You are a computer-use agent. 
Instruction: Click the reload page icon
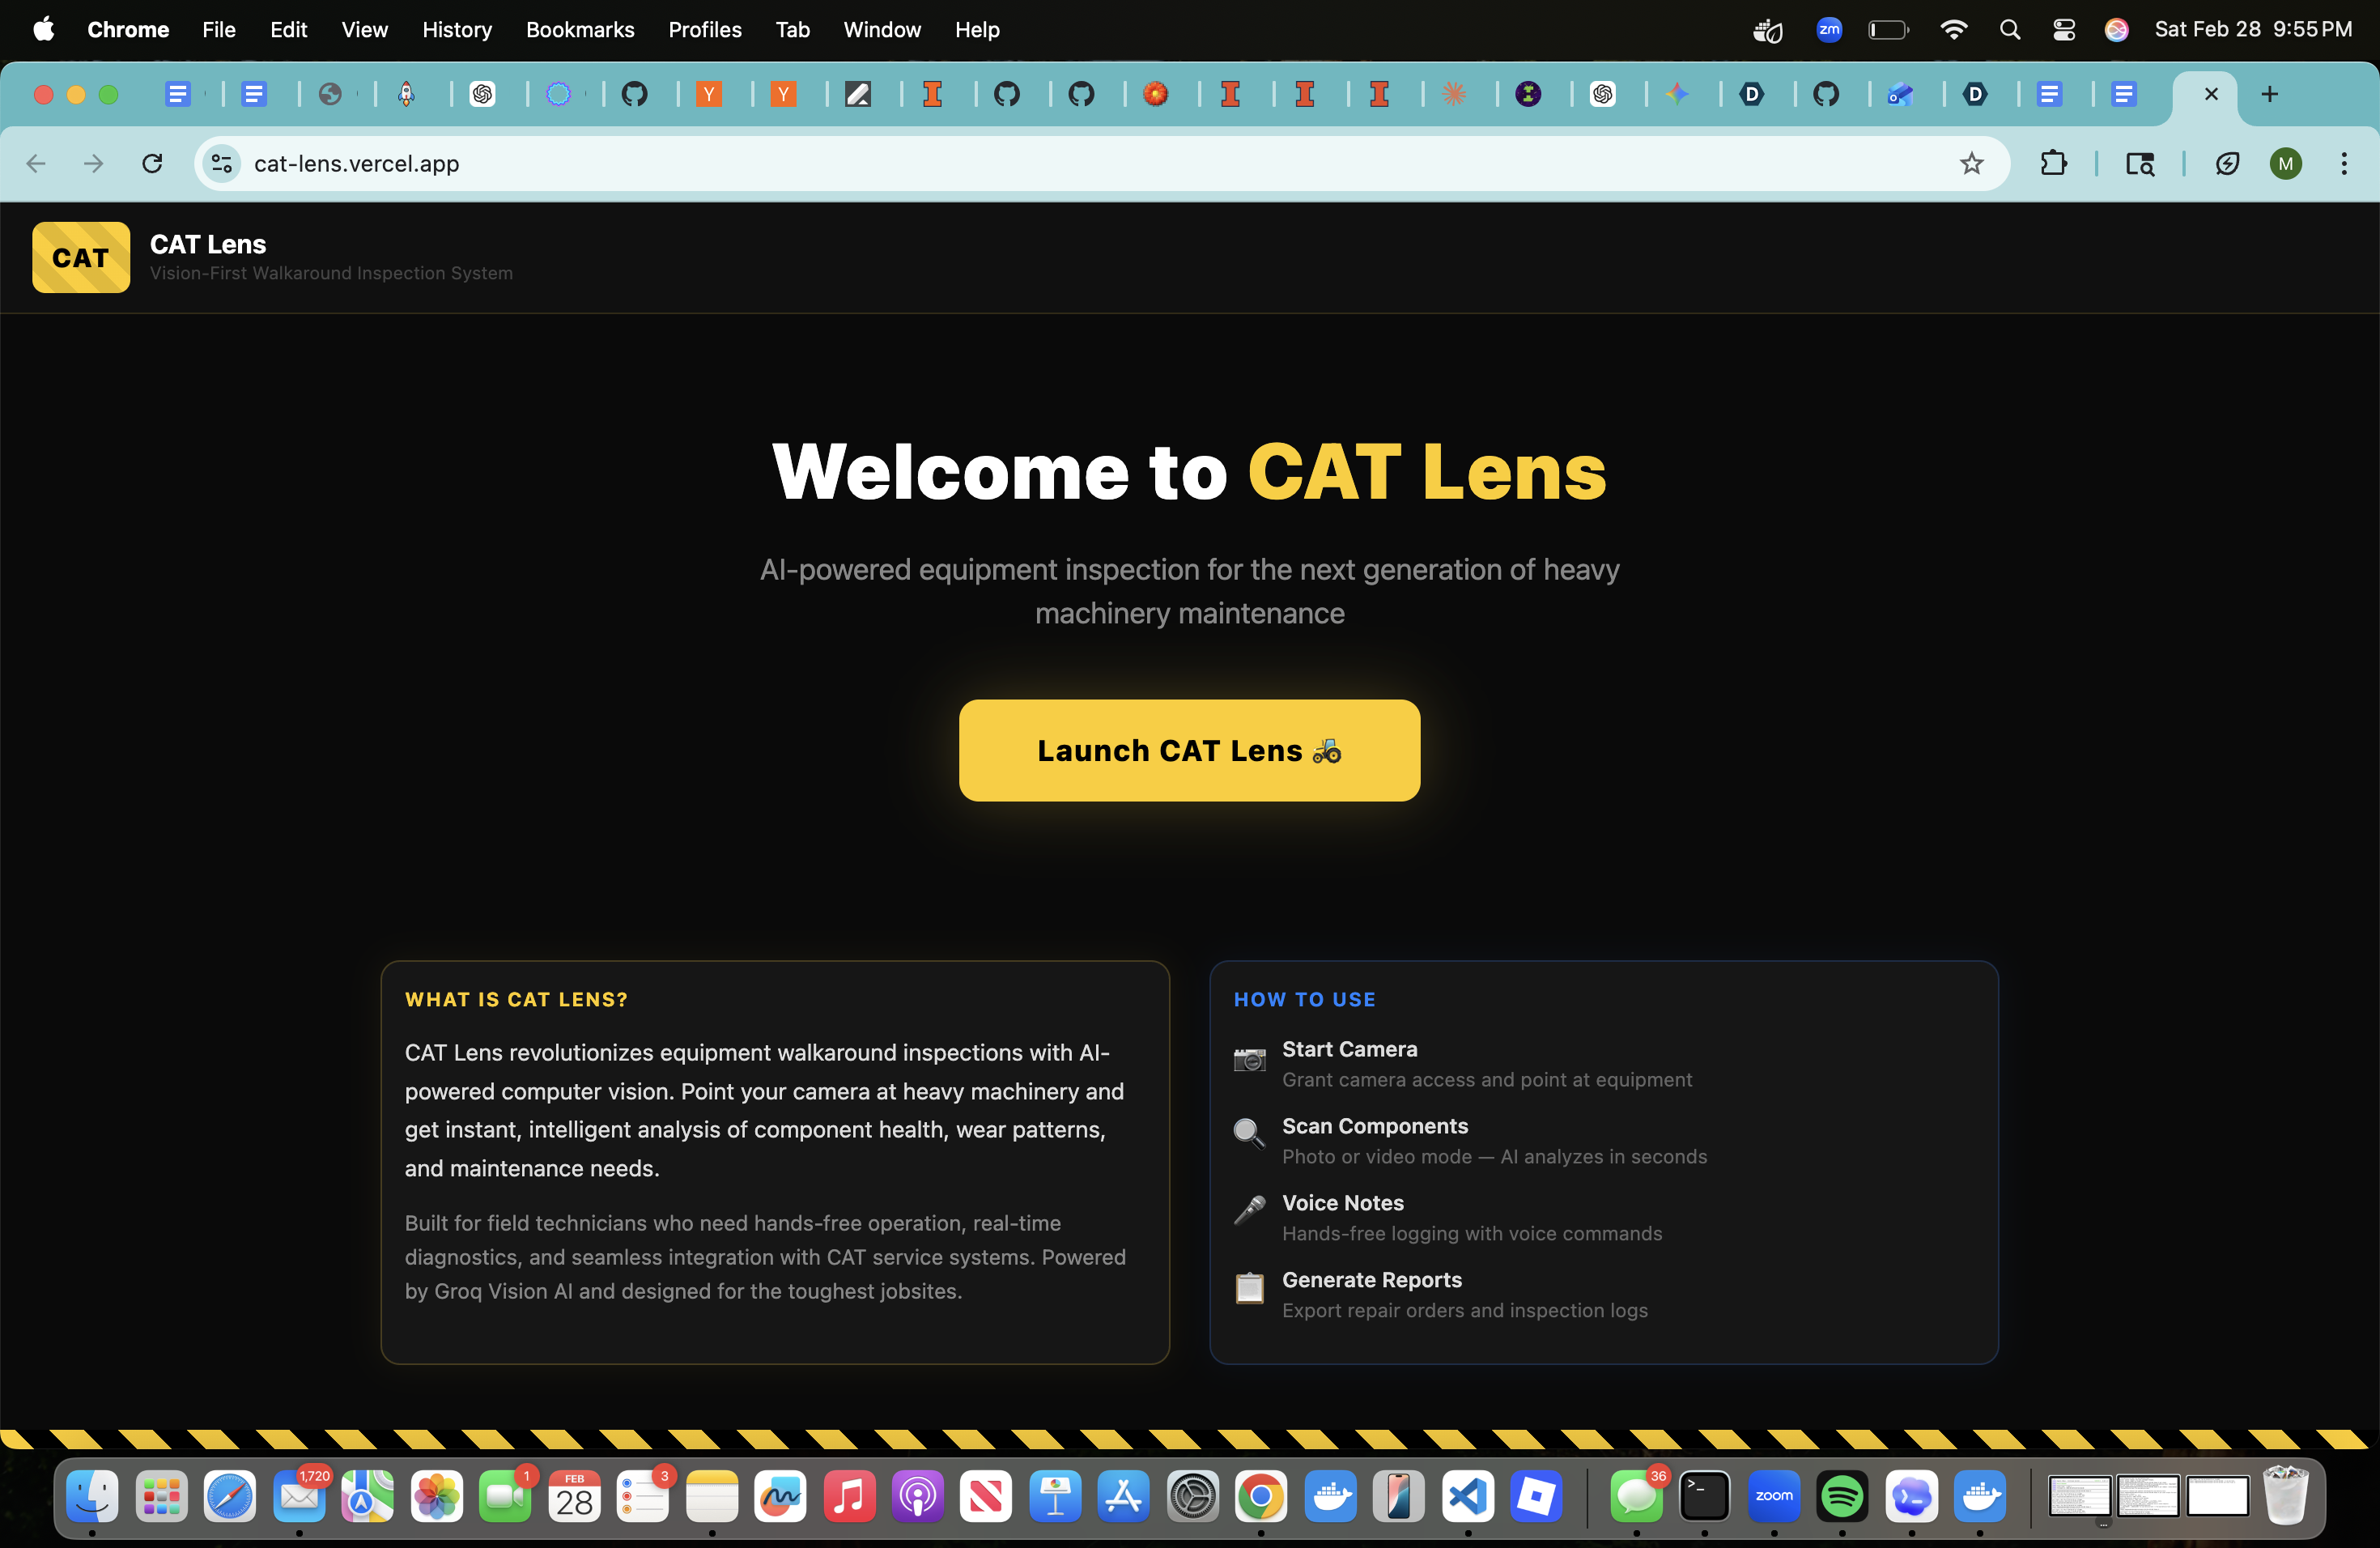pyautogui.click(x=152, y=163)
